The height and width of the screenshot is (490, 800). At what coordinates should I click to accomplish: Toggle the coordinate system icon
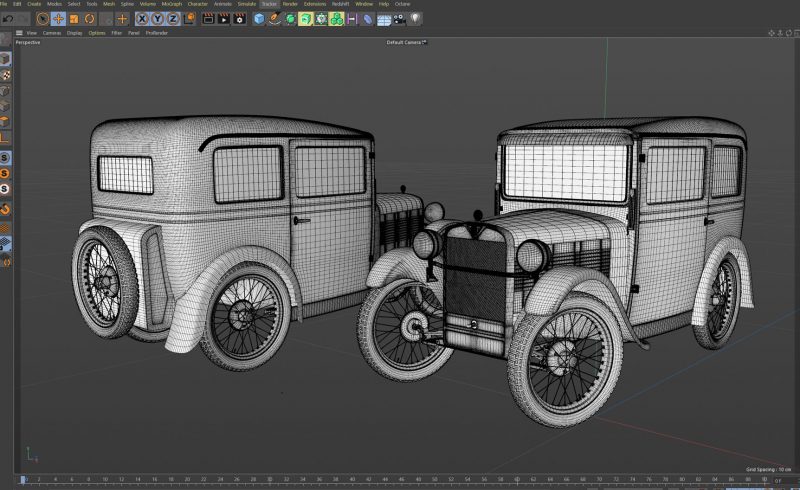tap(189, 19)
